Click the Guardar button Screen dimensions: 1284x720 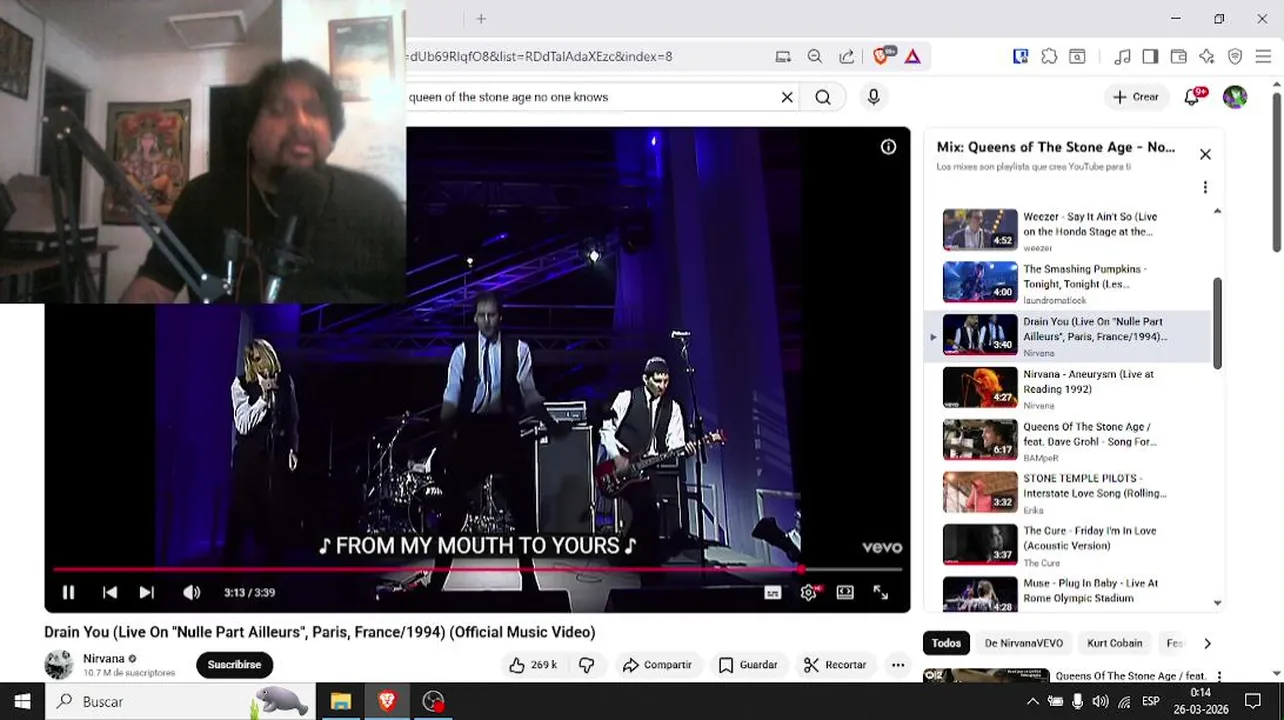(x=748, y=664)
